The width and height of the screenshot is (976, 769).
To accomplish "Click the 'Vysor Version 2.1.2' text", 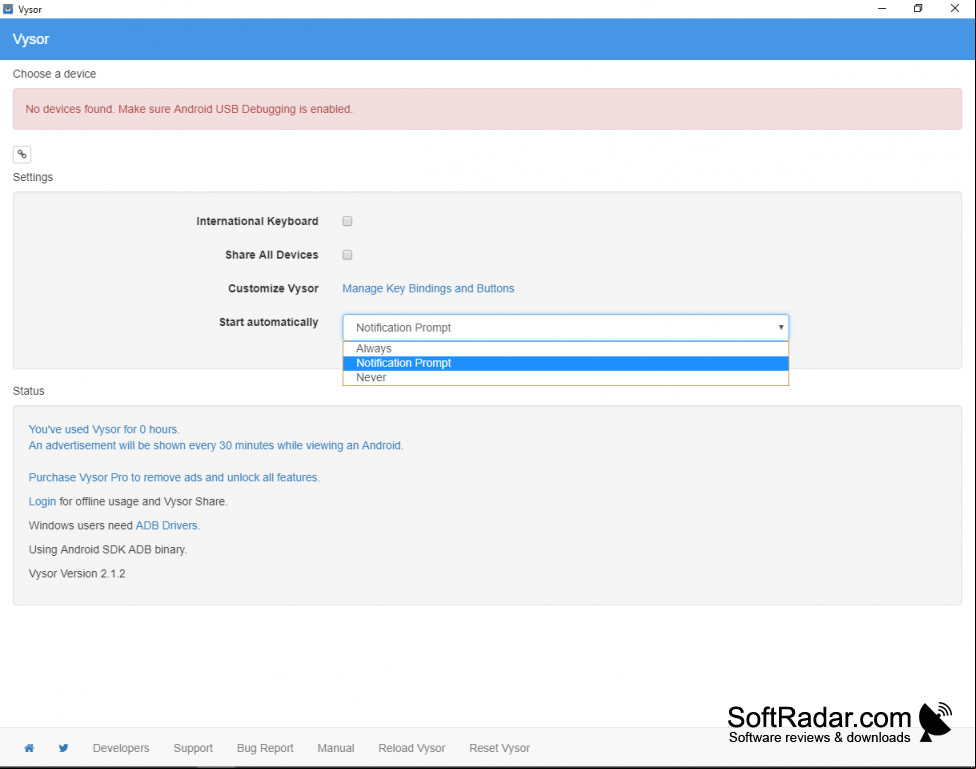I will pos(77,574).
